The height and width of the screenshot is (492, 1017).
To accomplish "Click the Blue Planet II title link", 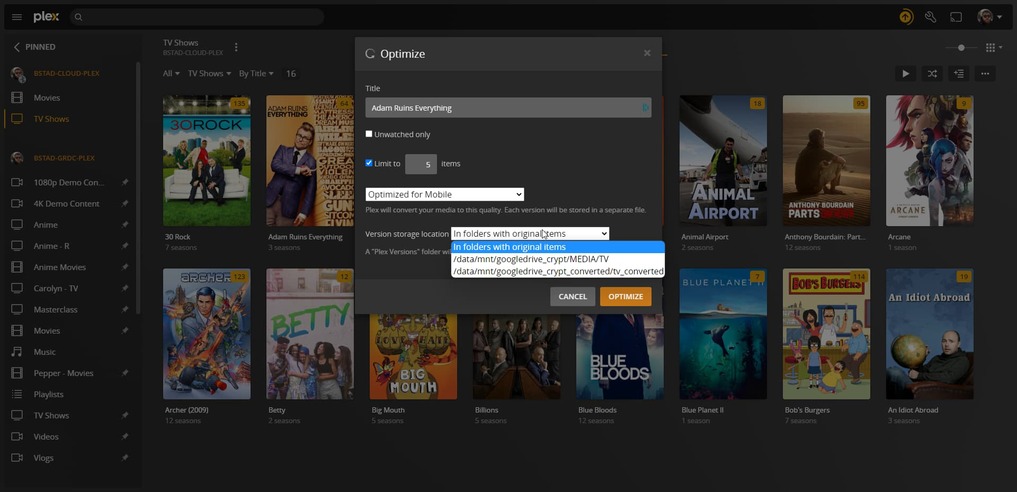I will (702, 410).
